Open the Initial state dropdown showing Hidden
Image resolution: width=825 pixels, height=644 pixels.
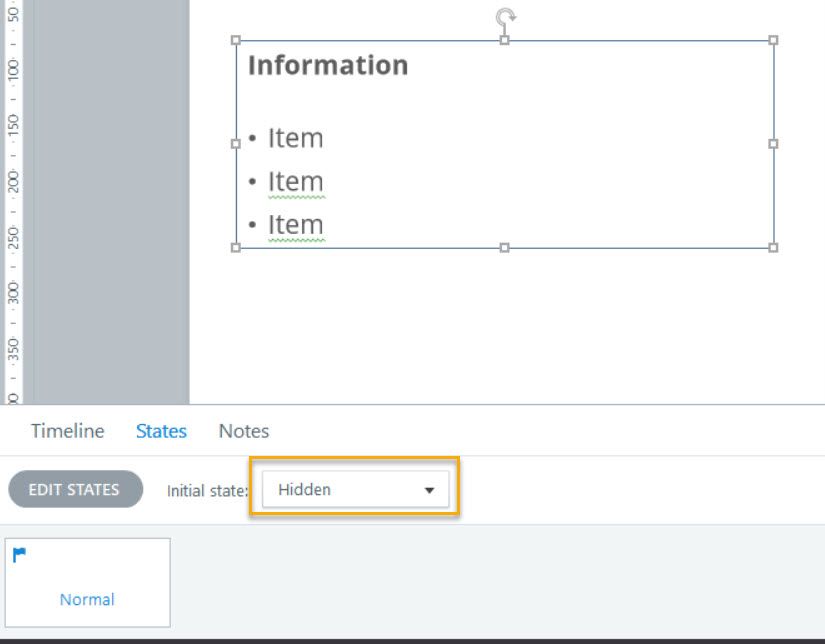click(x=355, y=490)
